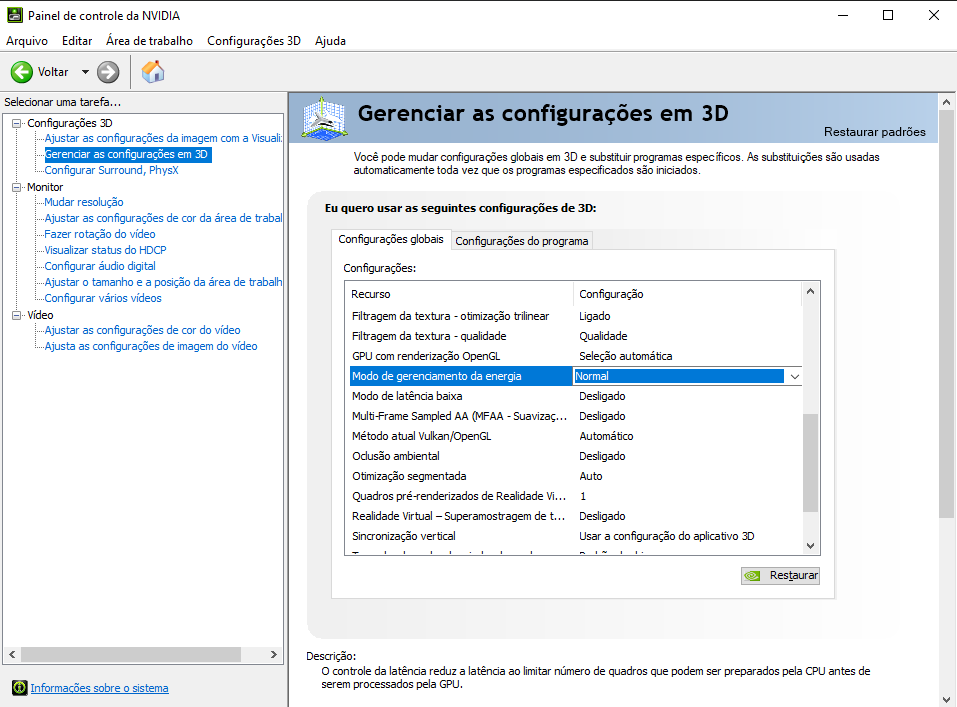Open the Editar menu
This screenshot has height=707, width=957.
77,41
